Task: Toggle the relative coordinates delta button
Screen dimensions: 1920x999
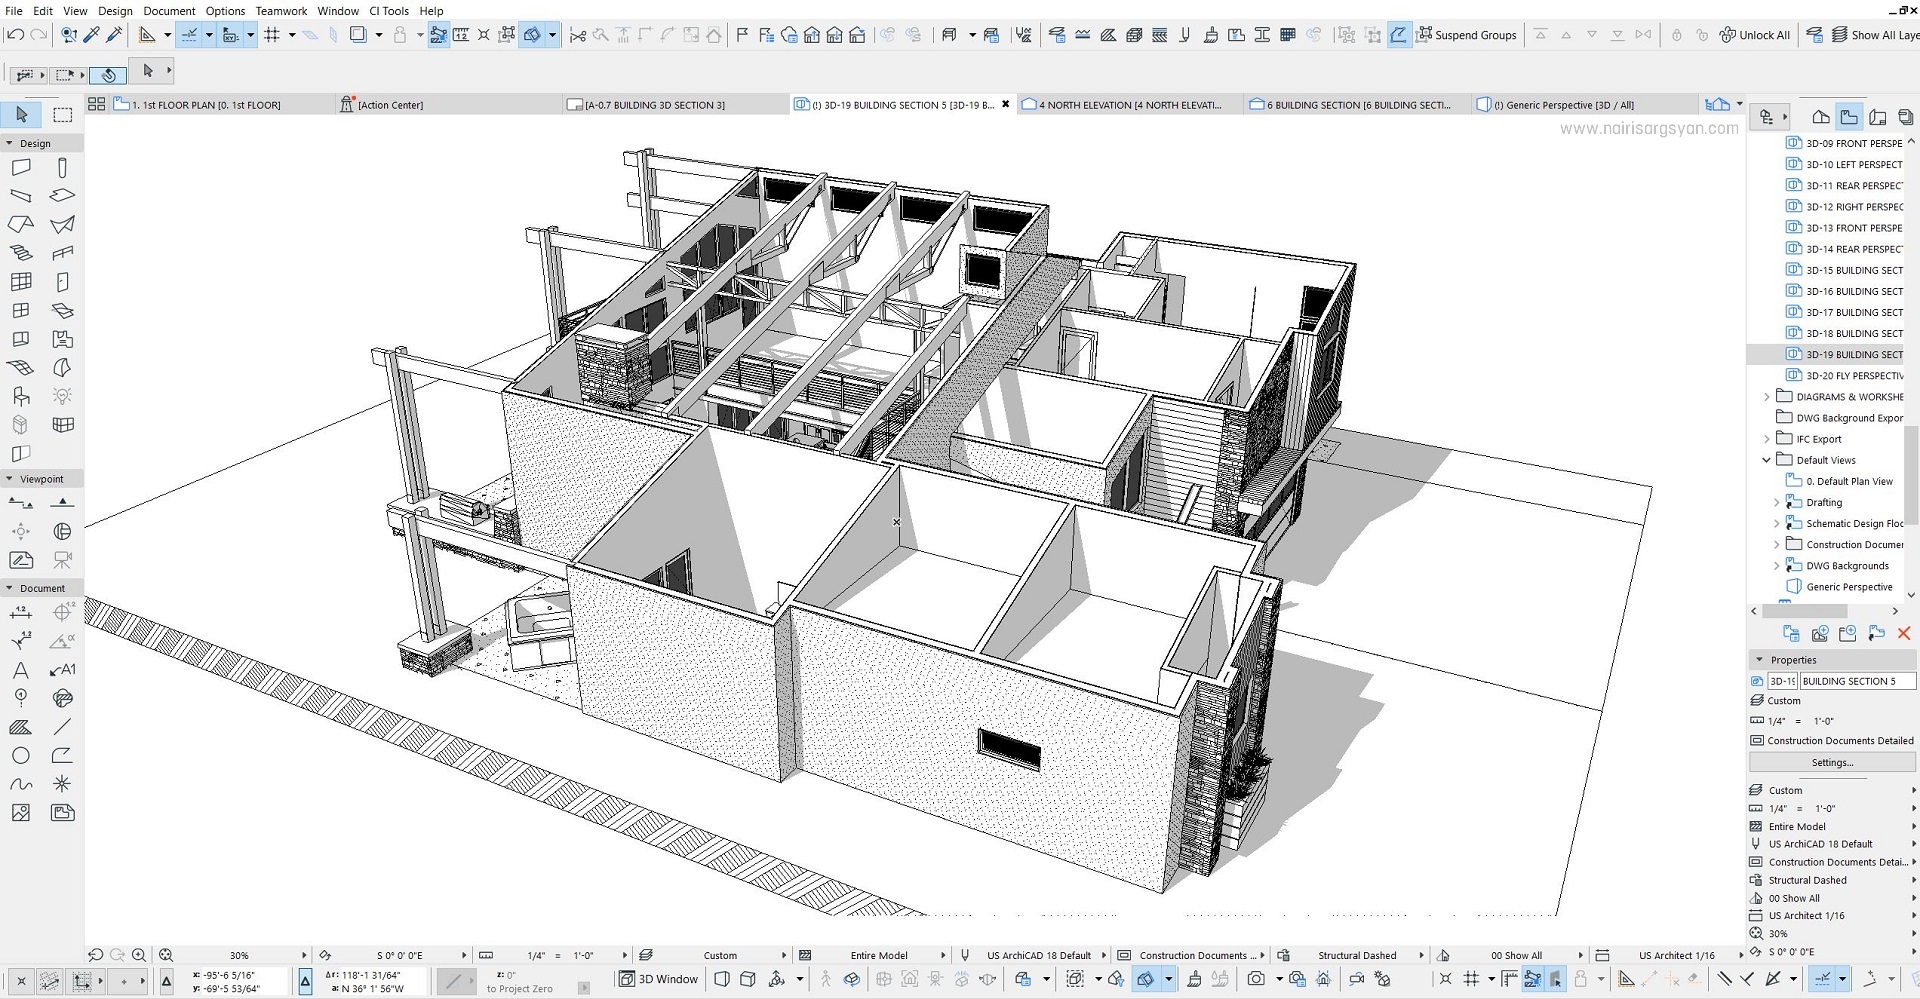Action: pos(305,981)
